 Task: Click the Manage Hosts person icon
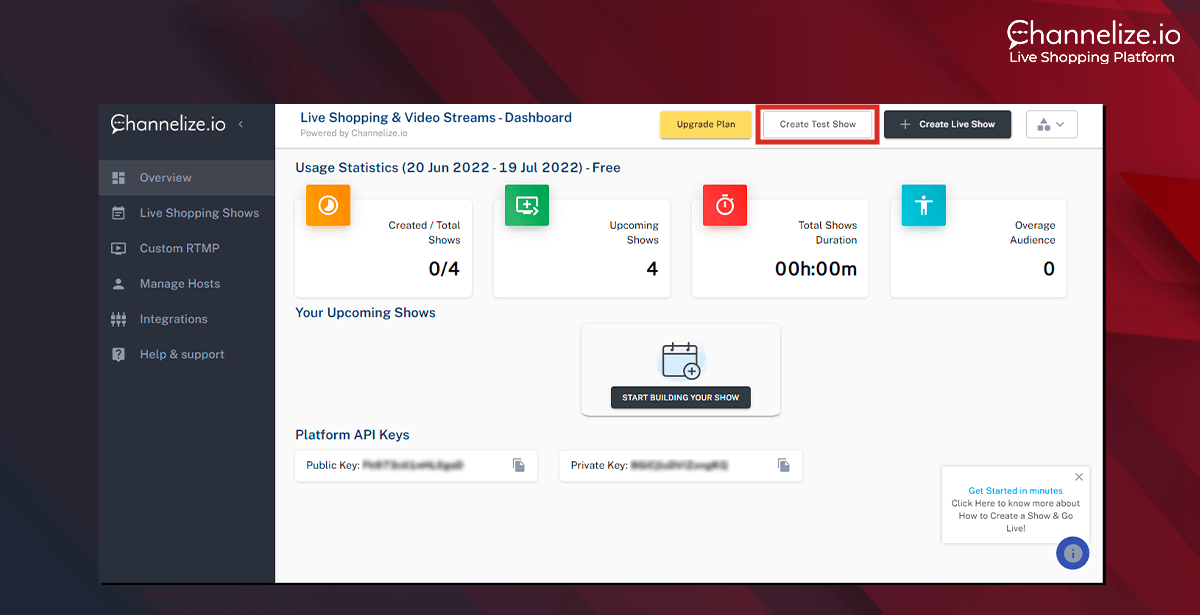tap(118, 284)
